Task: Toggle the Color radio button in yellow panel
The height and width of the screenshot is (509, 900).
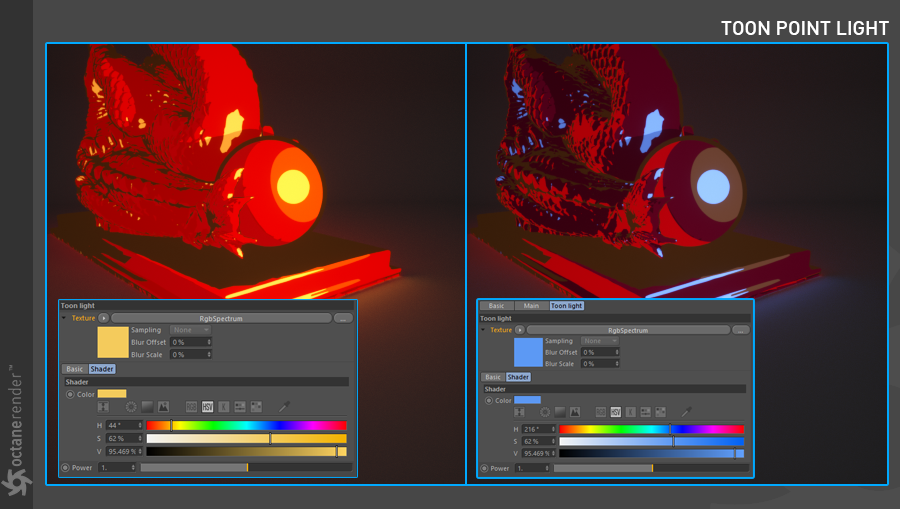Action: [70, 394]
